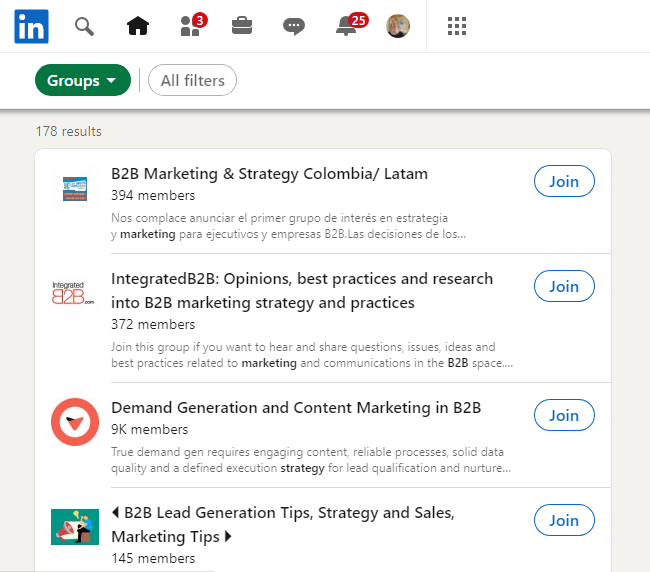Open the apps grid icon
This screenshot has width=650, height=572.
coord(457,26)
